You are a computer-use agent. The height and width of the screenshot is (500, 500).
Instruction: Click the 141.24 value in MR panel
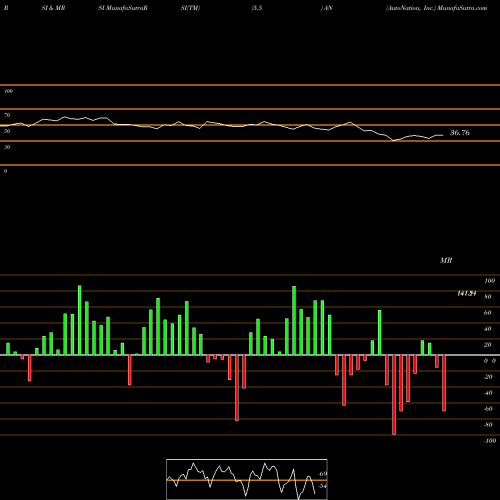467,293
